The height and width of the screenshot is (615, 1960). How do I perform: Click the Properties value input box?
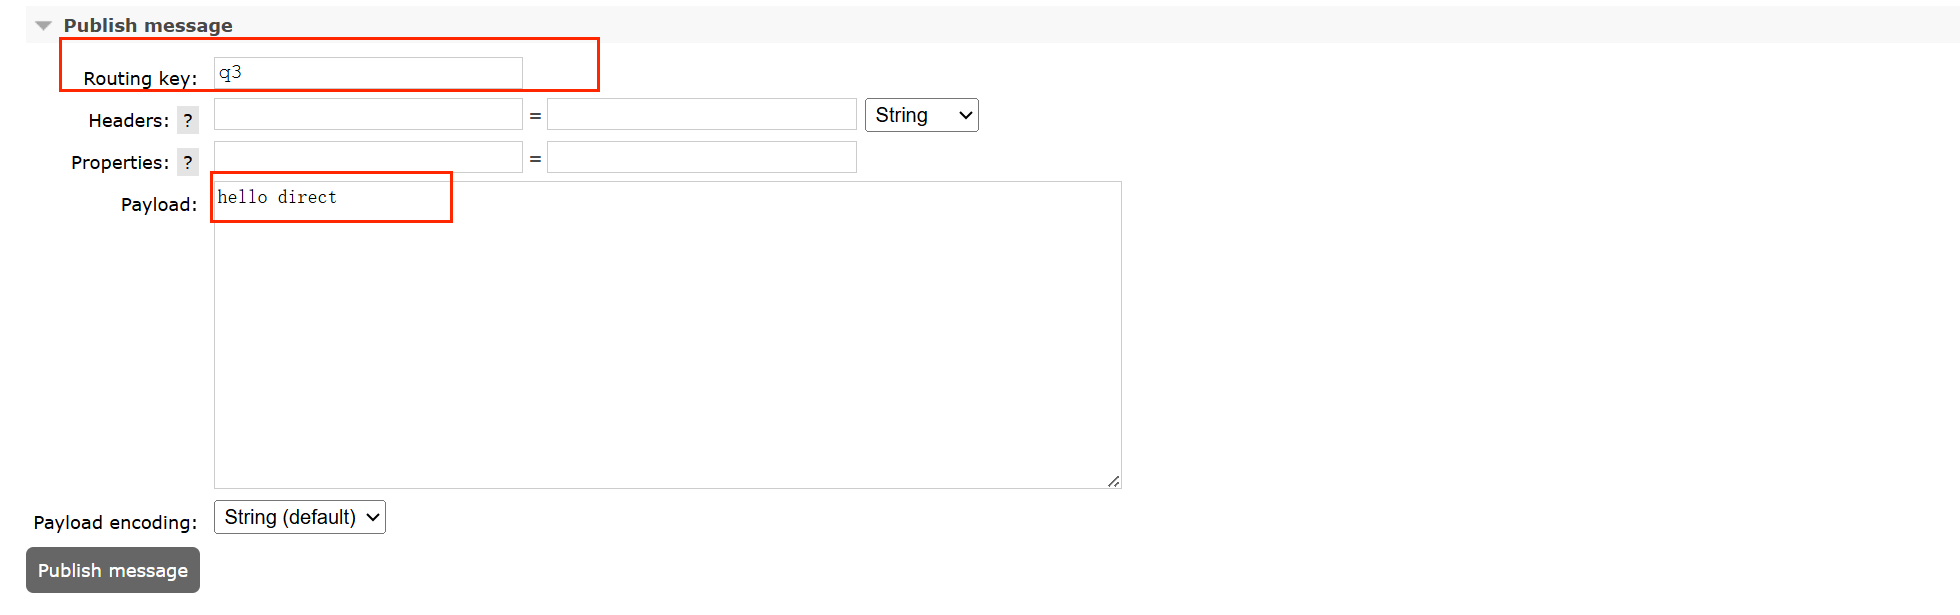point(701,157)
